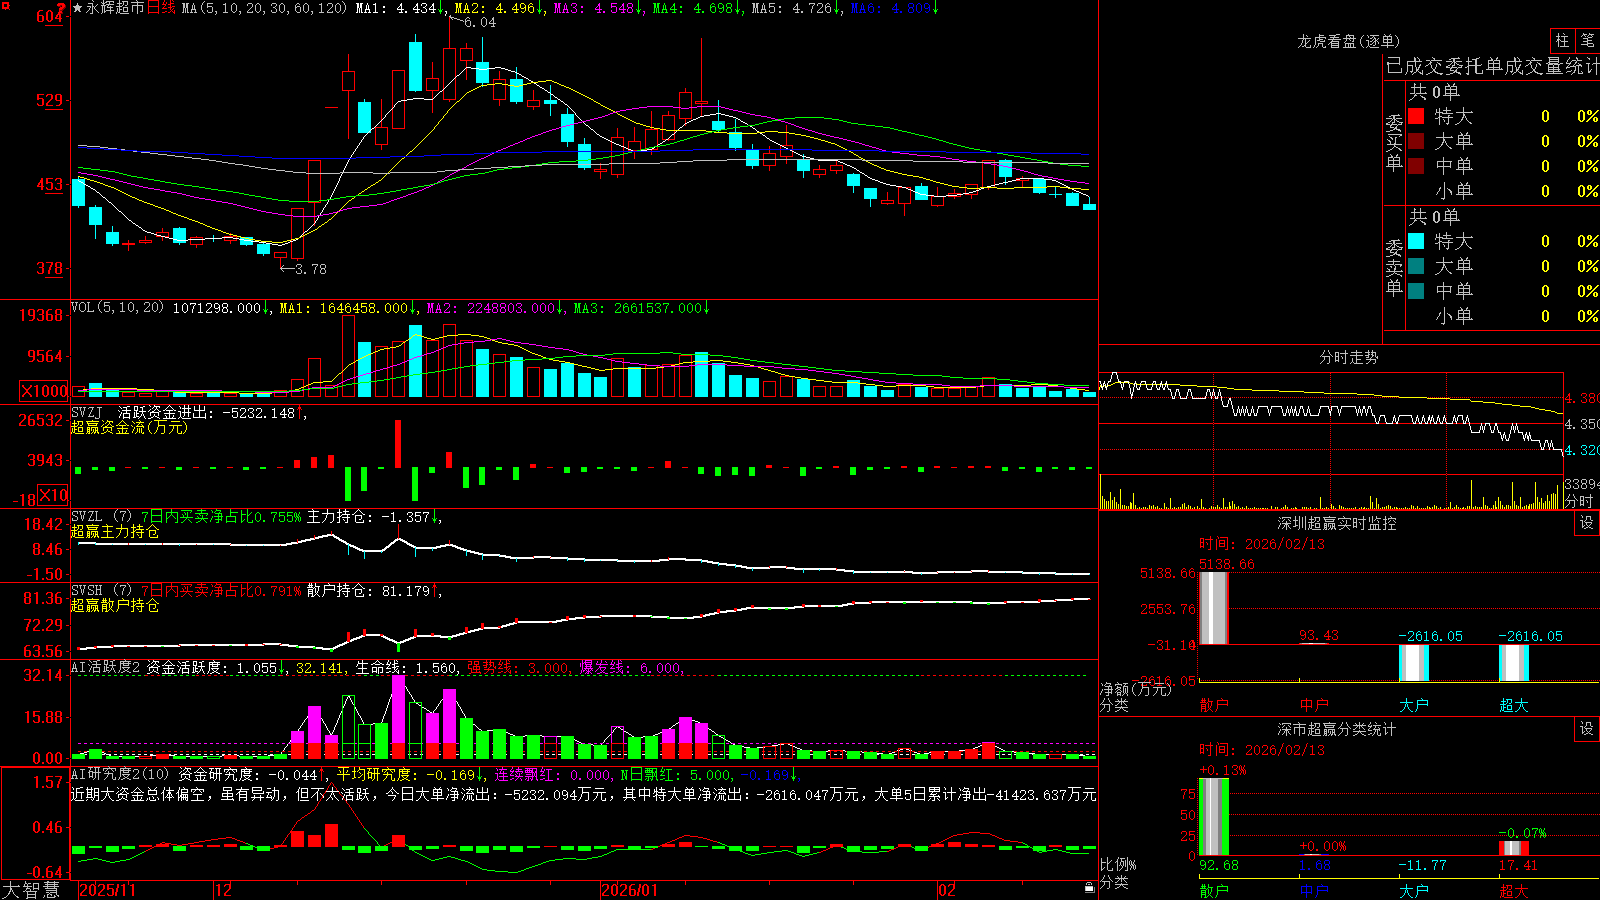Click the lock icon at the end of the date axis
Screen dimensions: 1600x900
[x=1090, y=888]
